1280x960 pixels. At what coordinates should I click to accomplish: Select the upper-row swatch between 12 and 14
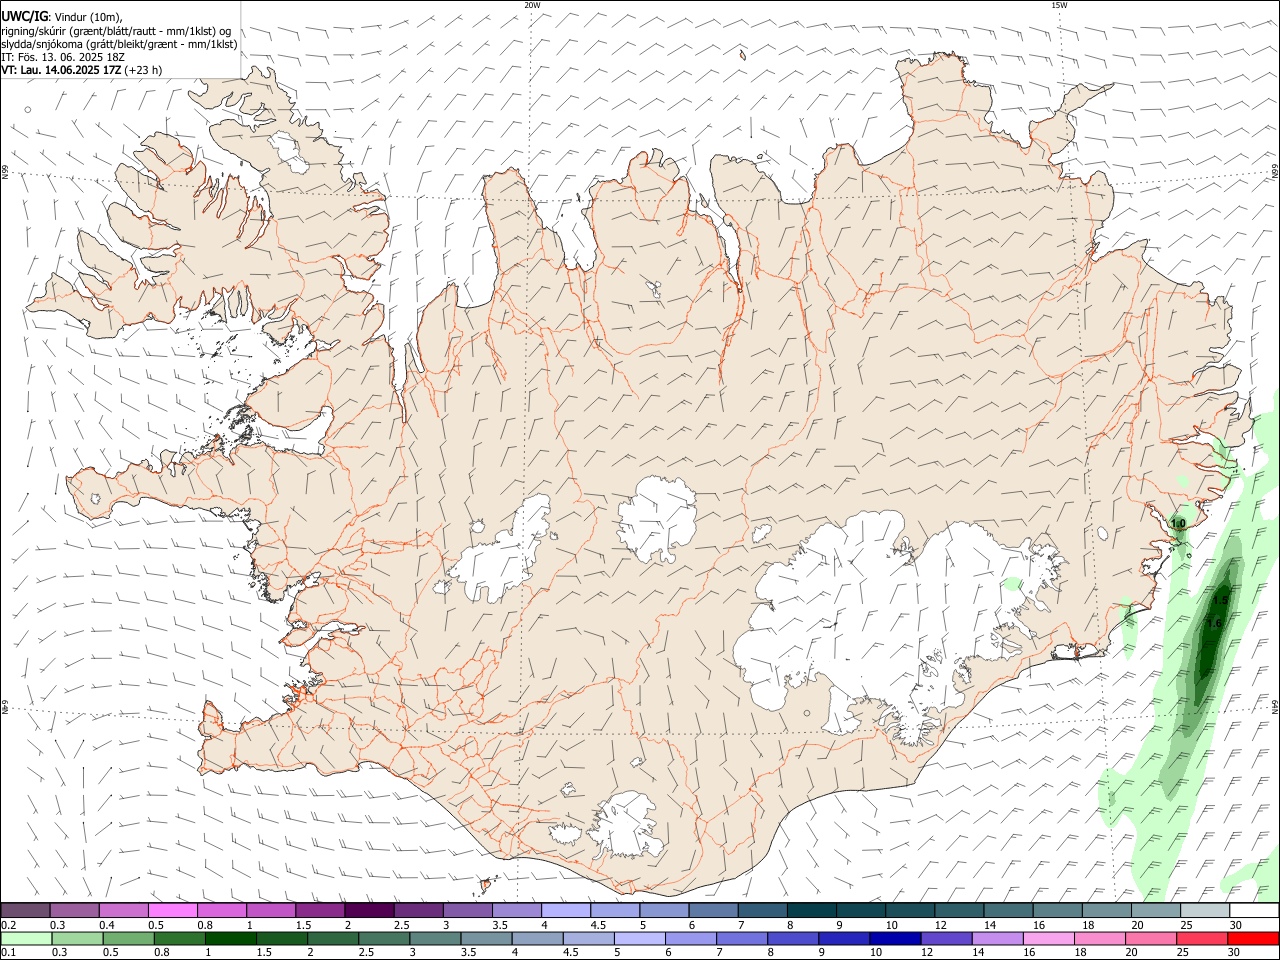coord(958,911)
